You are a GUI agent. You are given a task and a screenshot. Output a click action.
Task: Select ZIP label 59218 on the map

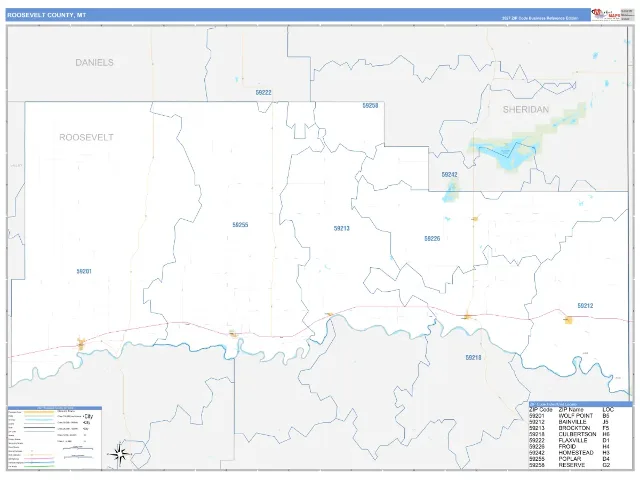tap(473, 358)
